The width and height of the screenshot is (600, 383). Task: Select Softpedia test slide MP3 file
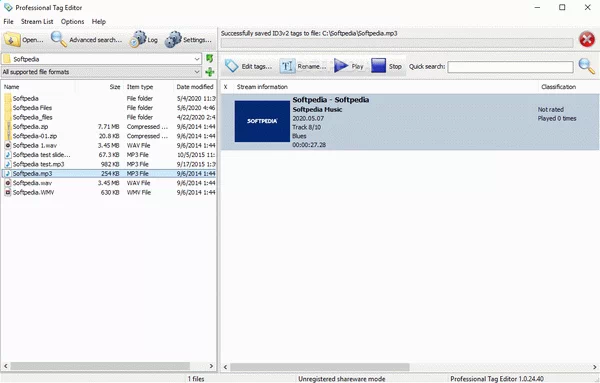click(109, 155)
